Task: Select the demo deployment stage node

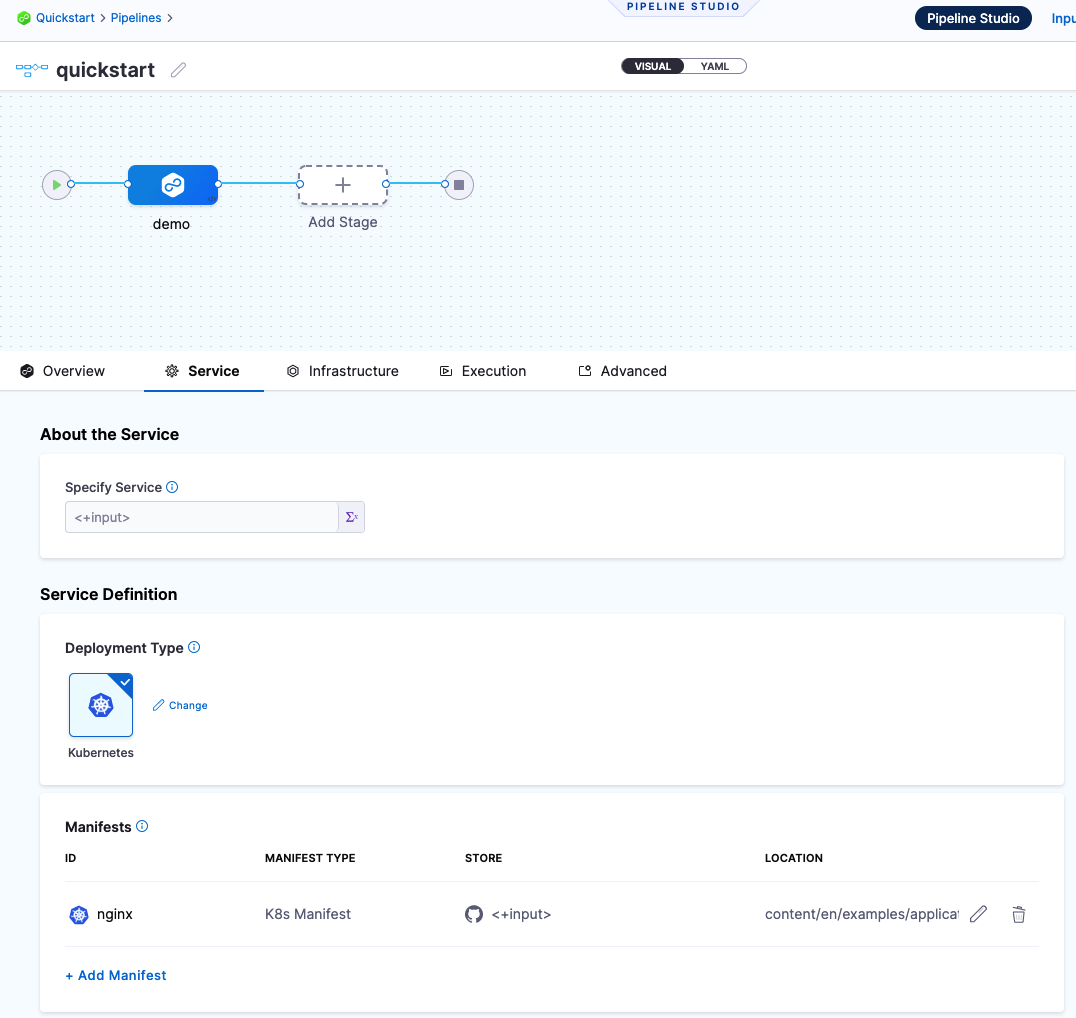Action: coord(172,185)
